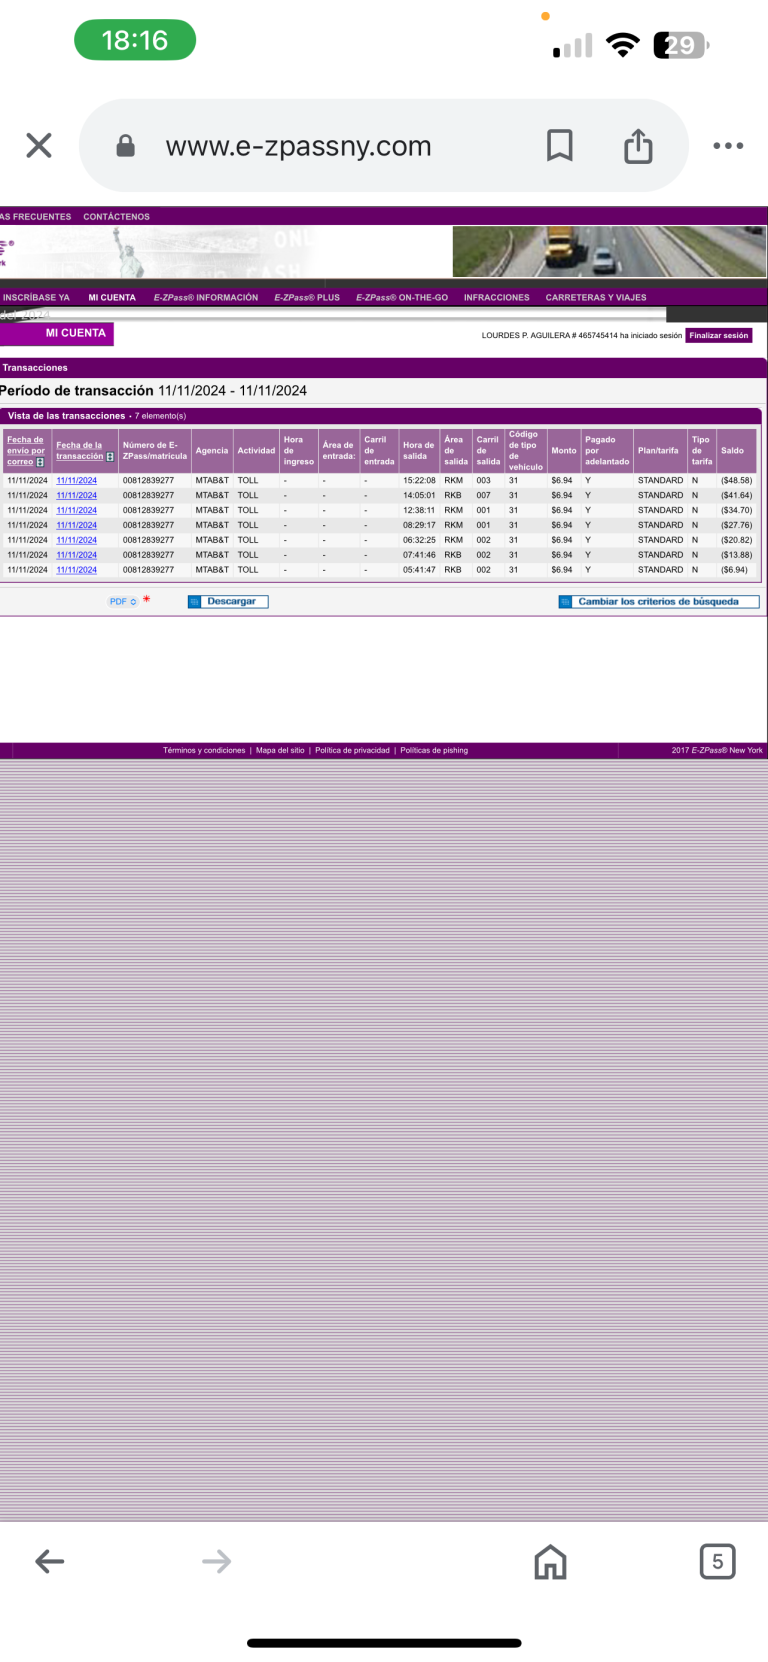768x1662 pixels.
Task: Open Política de privacidad footer link
Action: (352, 750)
